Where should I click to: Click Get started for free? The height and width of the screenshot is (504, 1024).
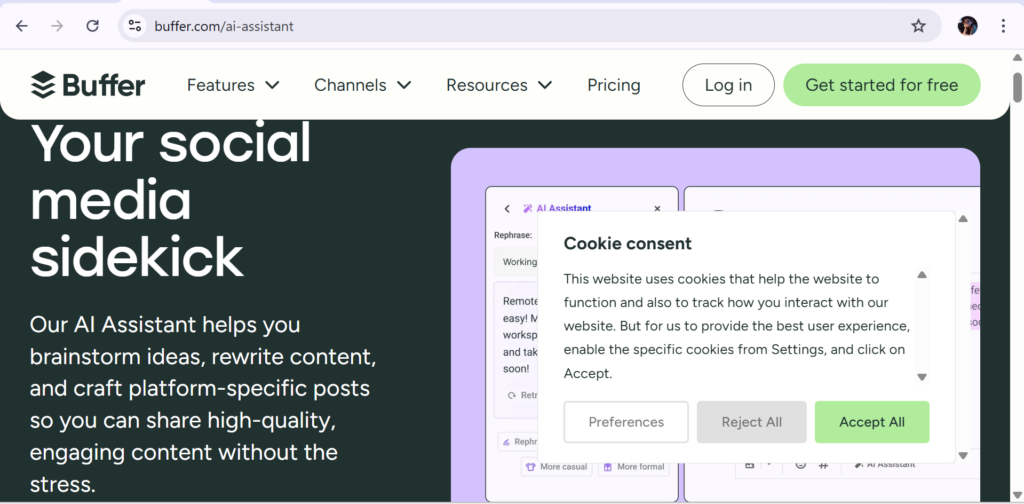point(881,85)
